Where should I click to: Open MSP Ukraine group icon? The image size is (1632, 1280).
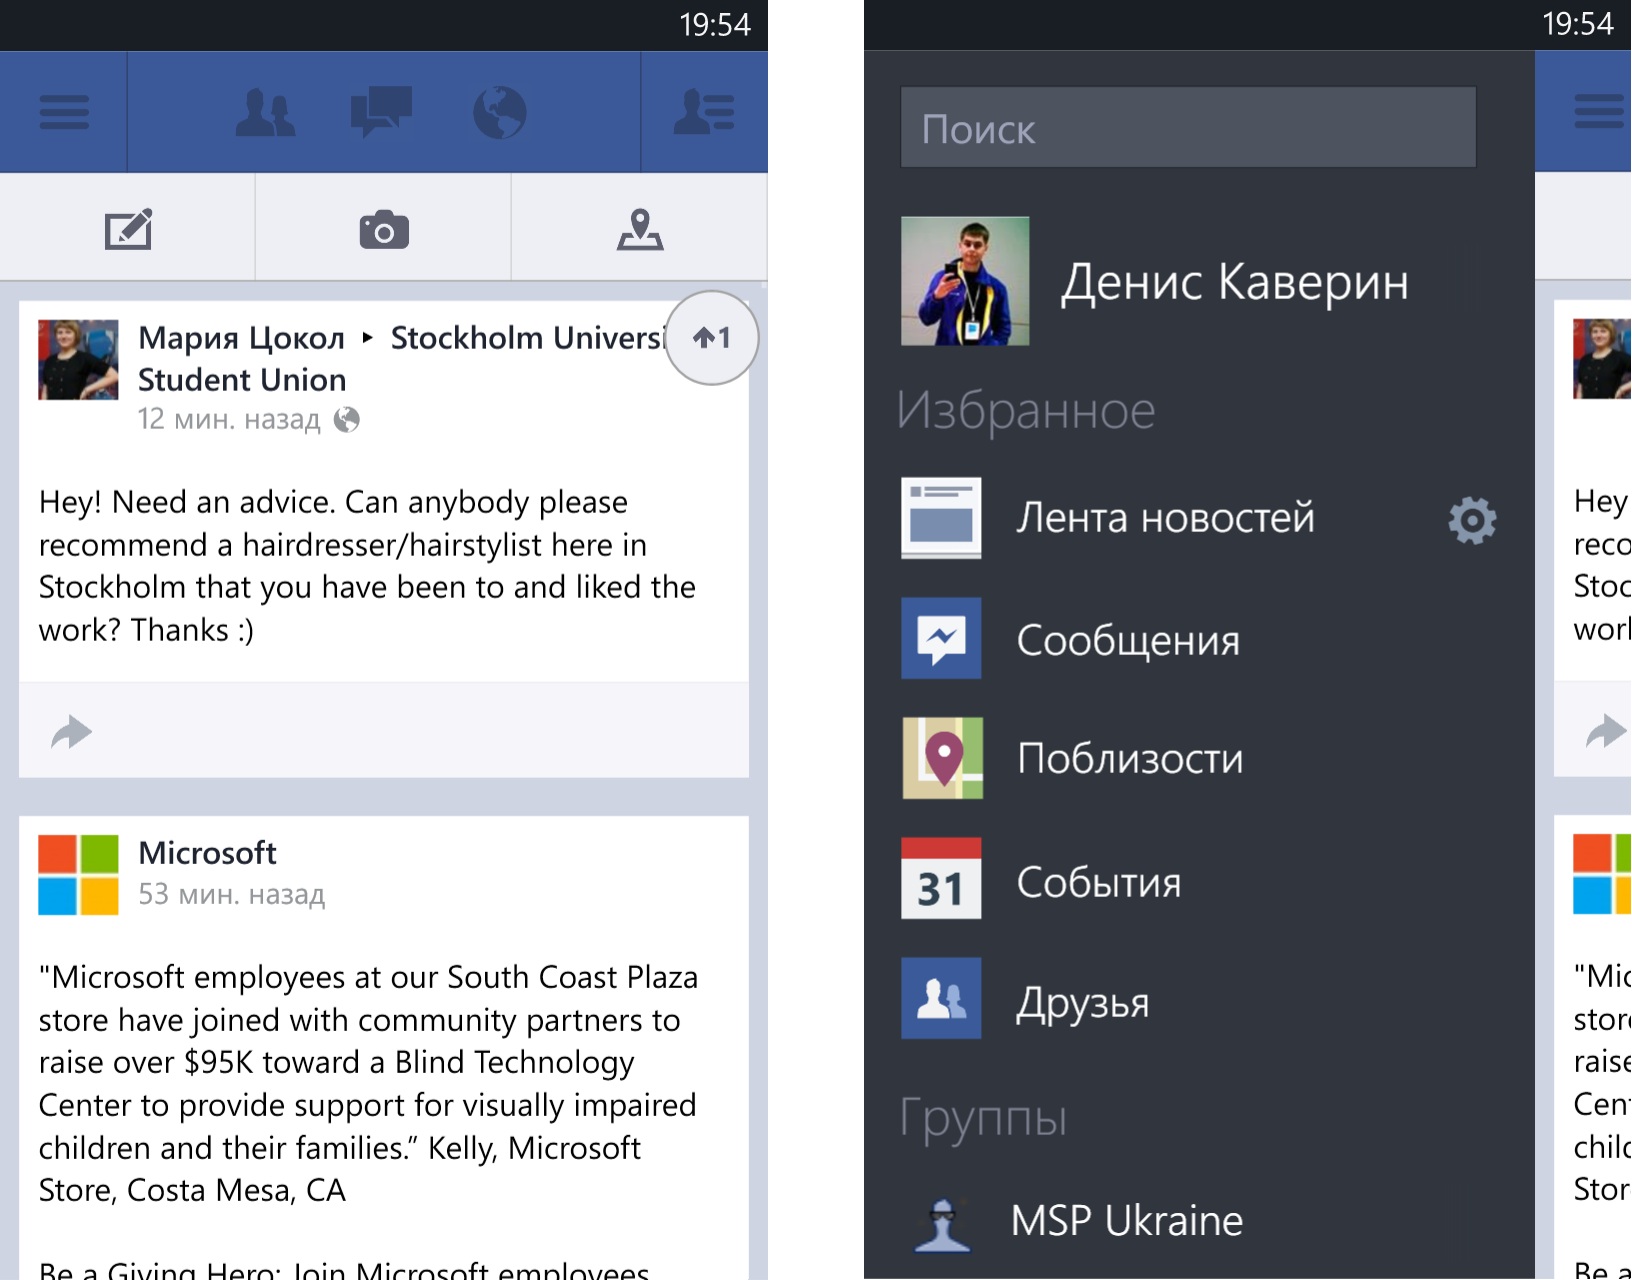click(942, 1224)
